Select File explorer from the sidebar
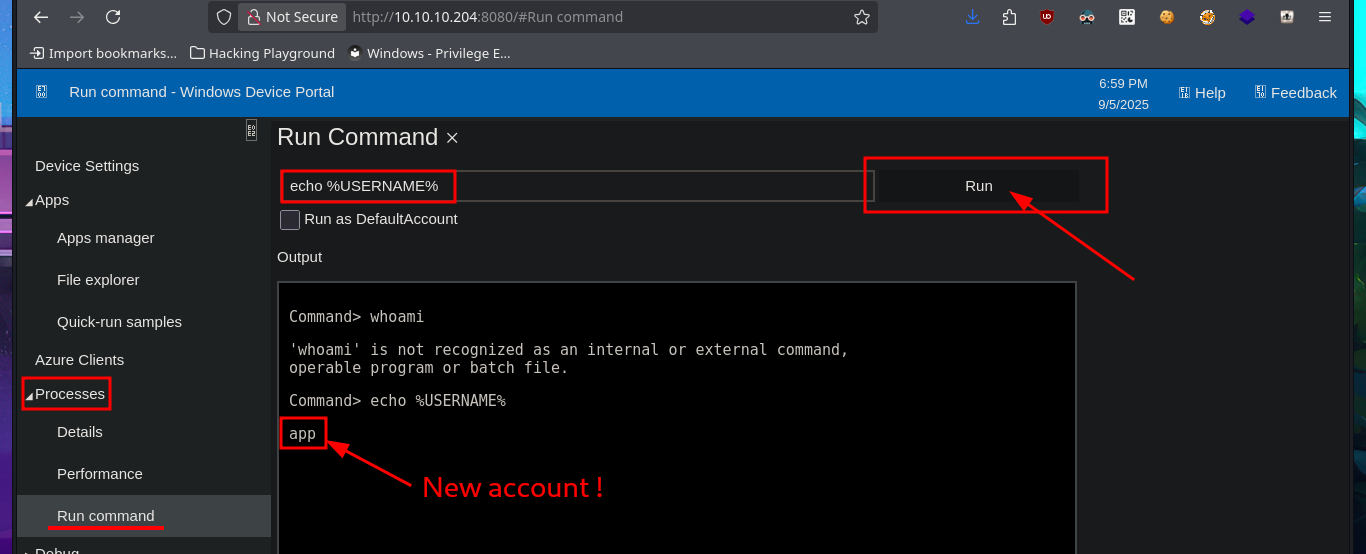Image resolution: width=1366 pixels, height=554 pixels. pyautogui.click(x=98, y=280)
